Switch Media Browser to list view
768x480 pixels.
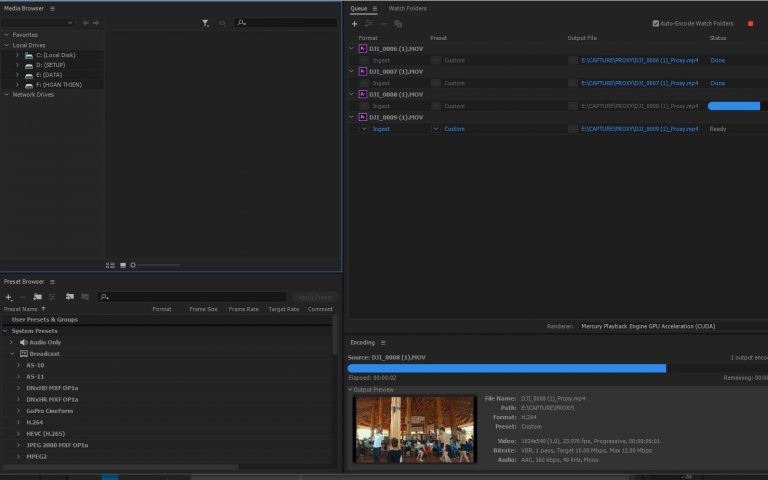point(110,265)
